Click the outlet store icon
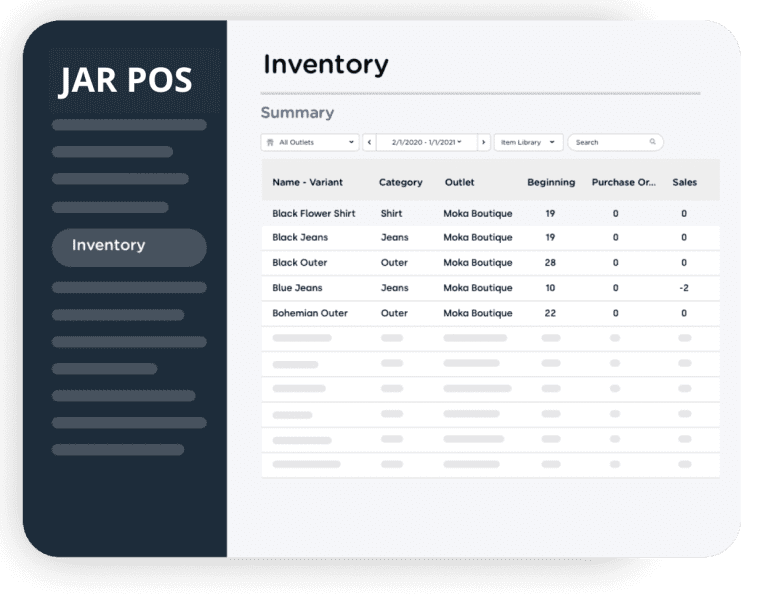 pyautogui.click(x=270, y=142)
